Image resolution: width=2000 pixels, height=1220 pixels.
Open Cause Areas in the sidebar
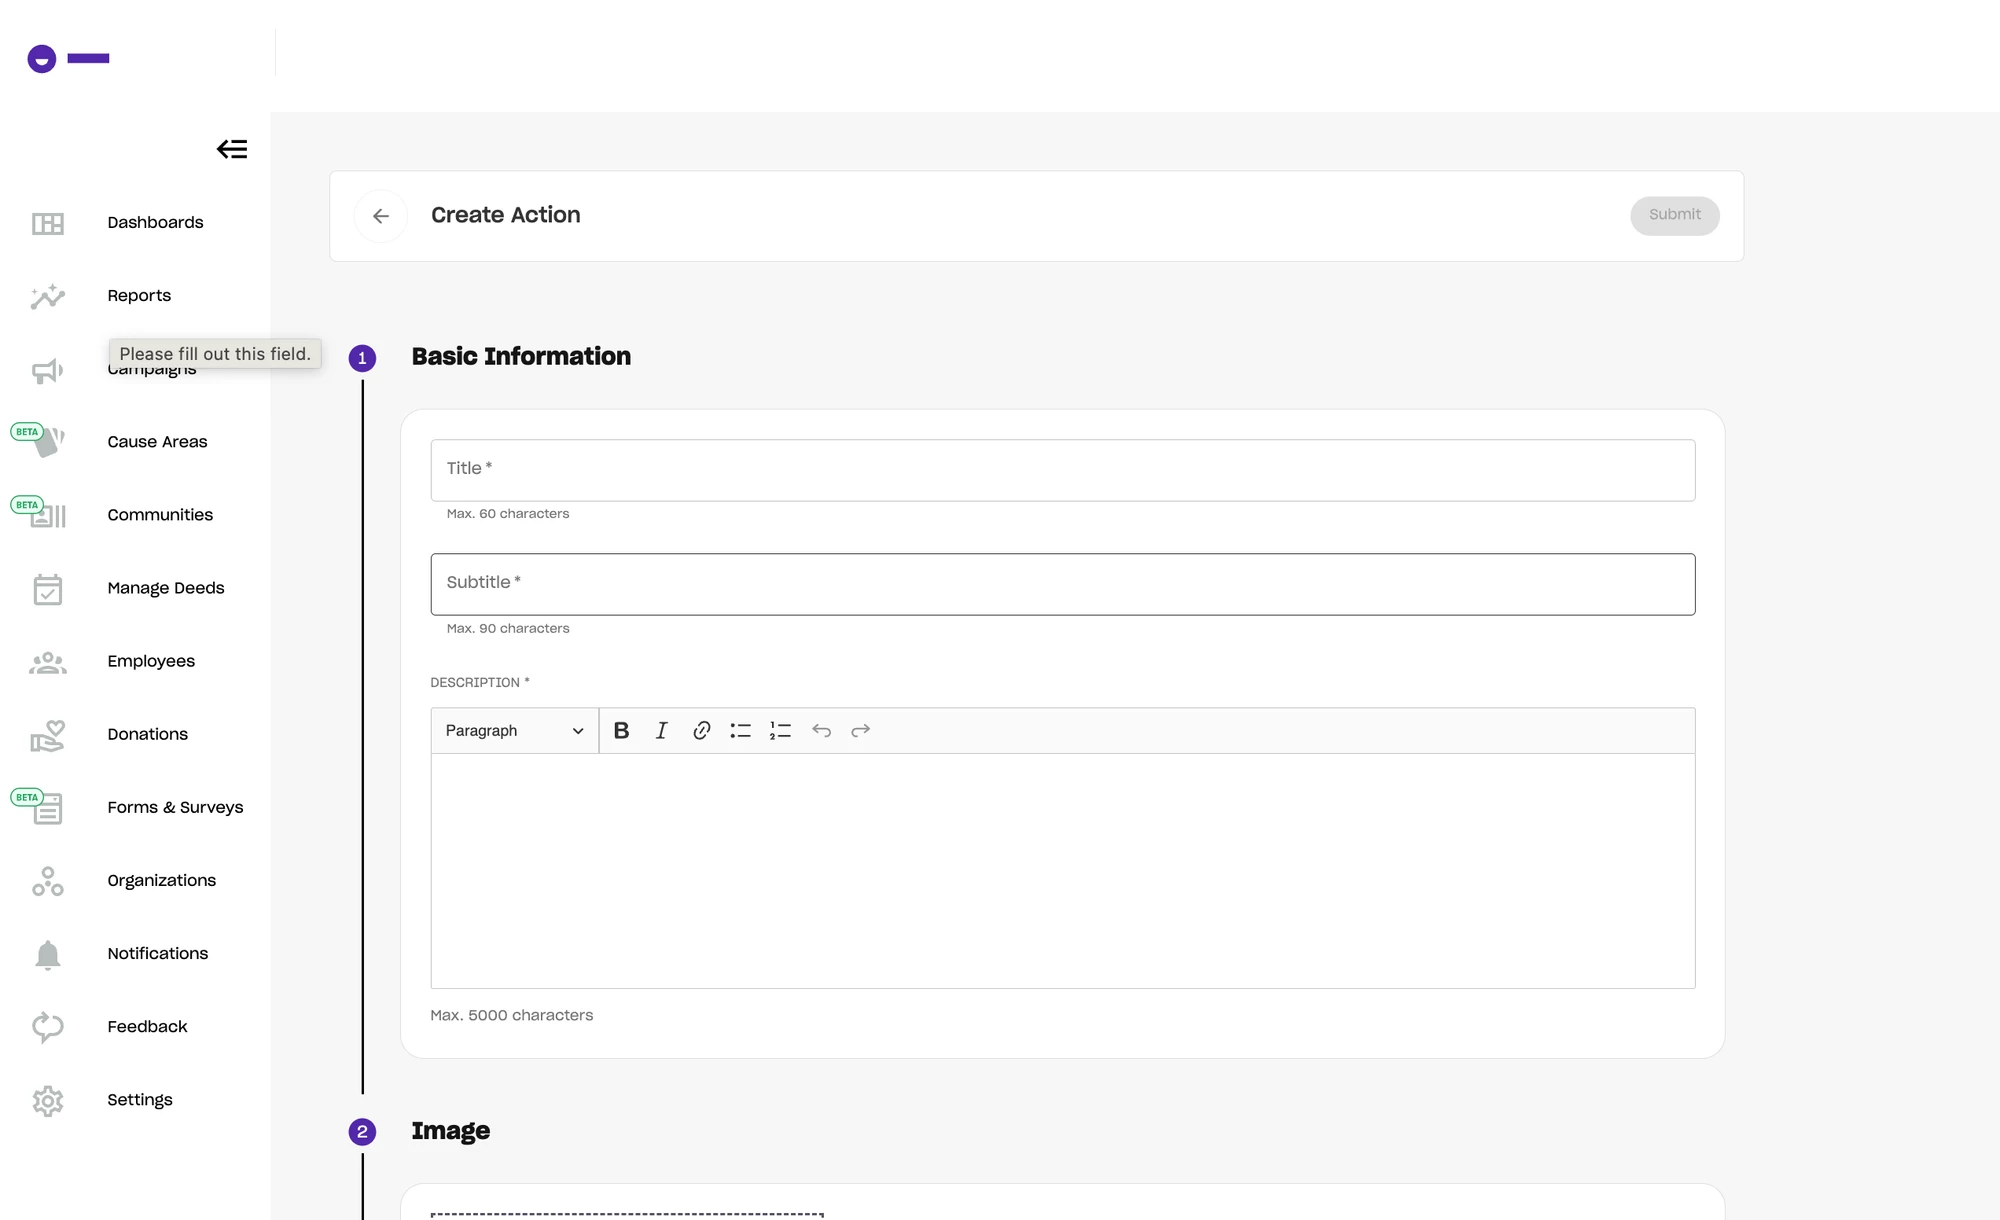click(157, 442)
